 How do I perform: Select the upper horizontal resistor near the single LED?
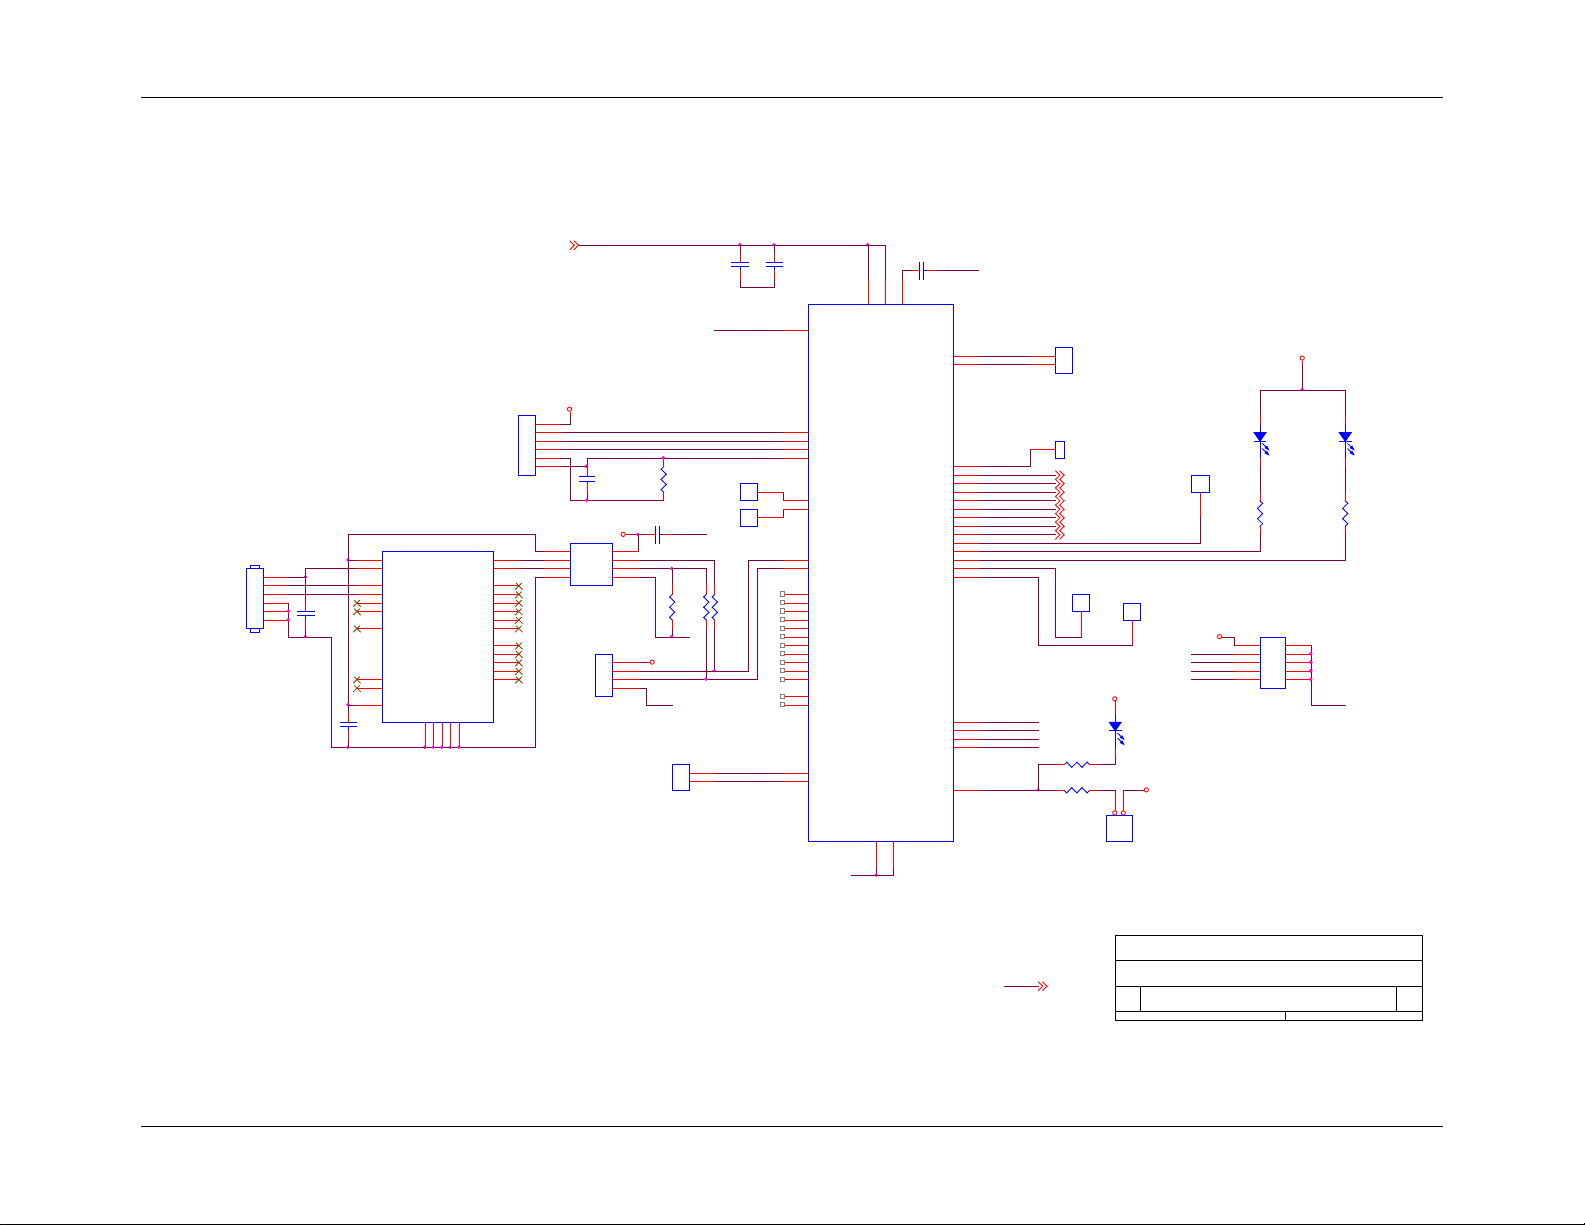pyautogui.click(x=1077, y=764)
